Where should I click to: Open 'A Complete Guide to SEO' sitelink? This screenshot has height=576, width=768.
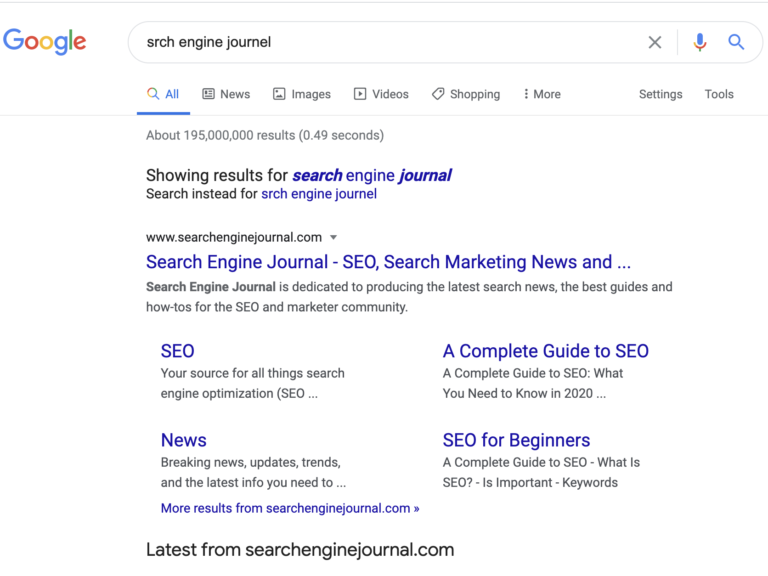(x=546, y=351)
